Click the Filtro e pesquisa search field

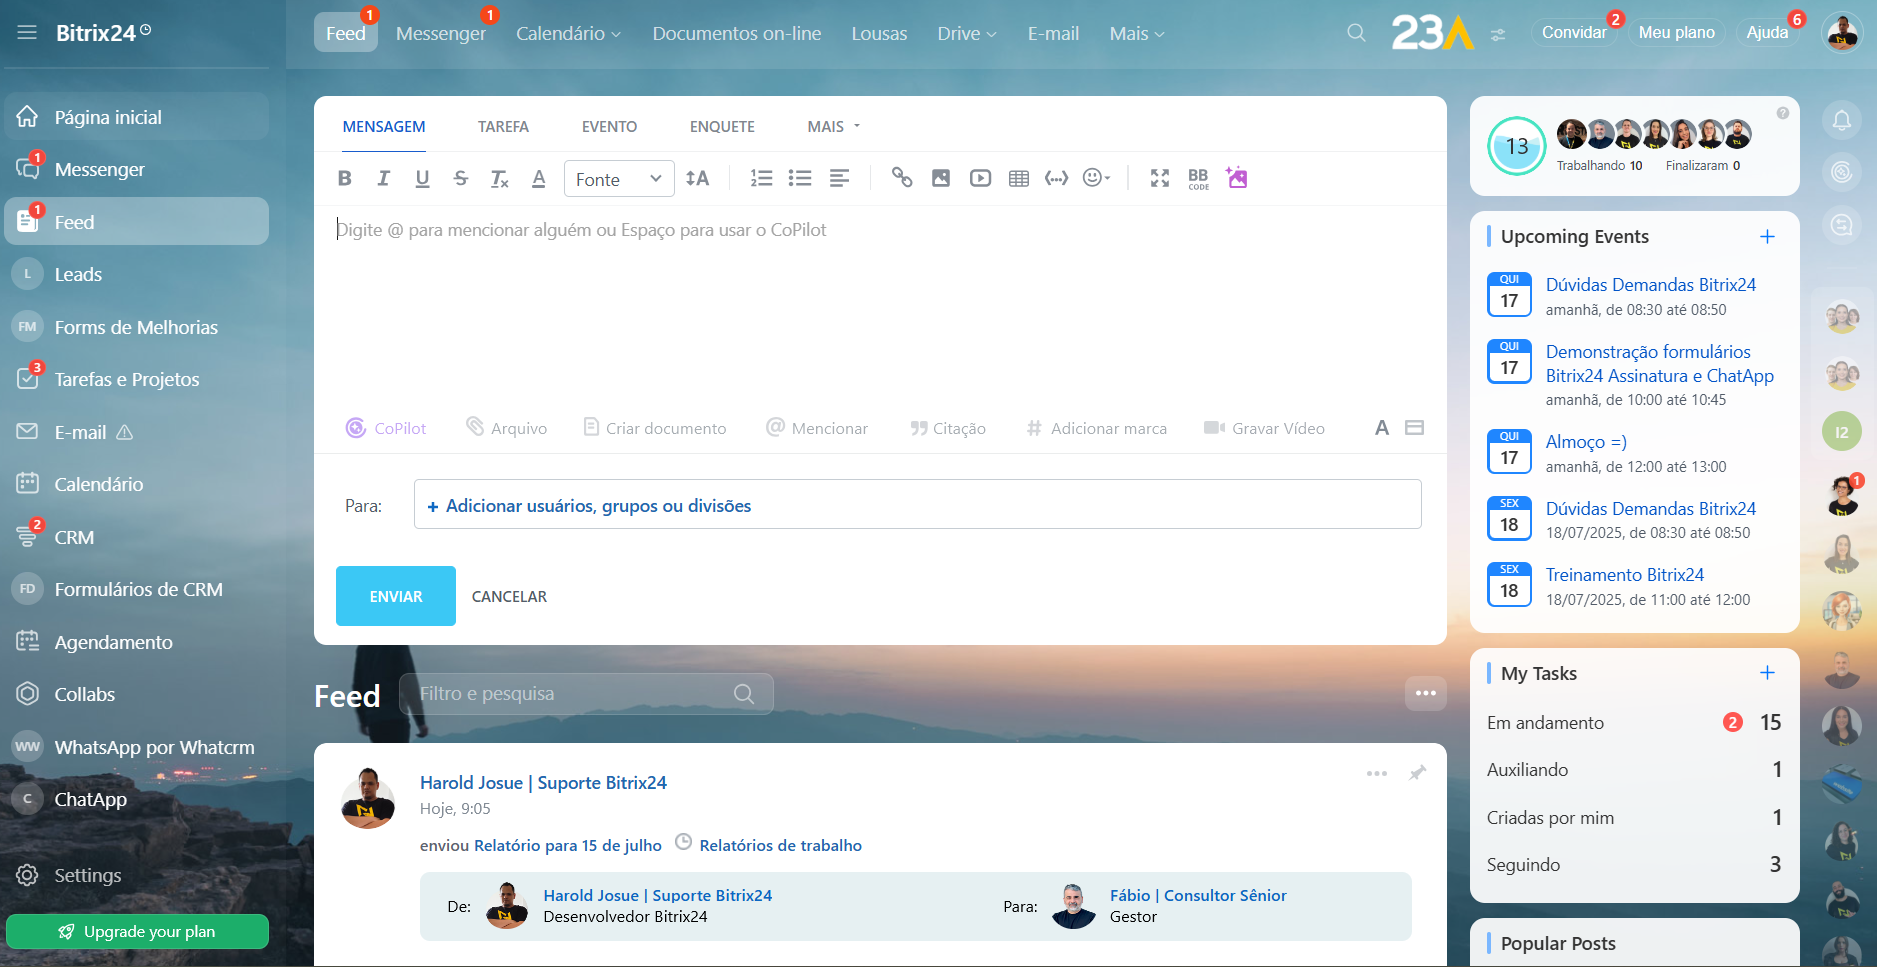coord(575,694)
